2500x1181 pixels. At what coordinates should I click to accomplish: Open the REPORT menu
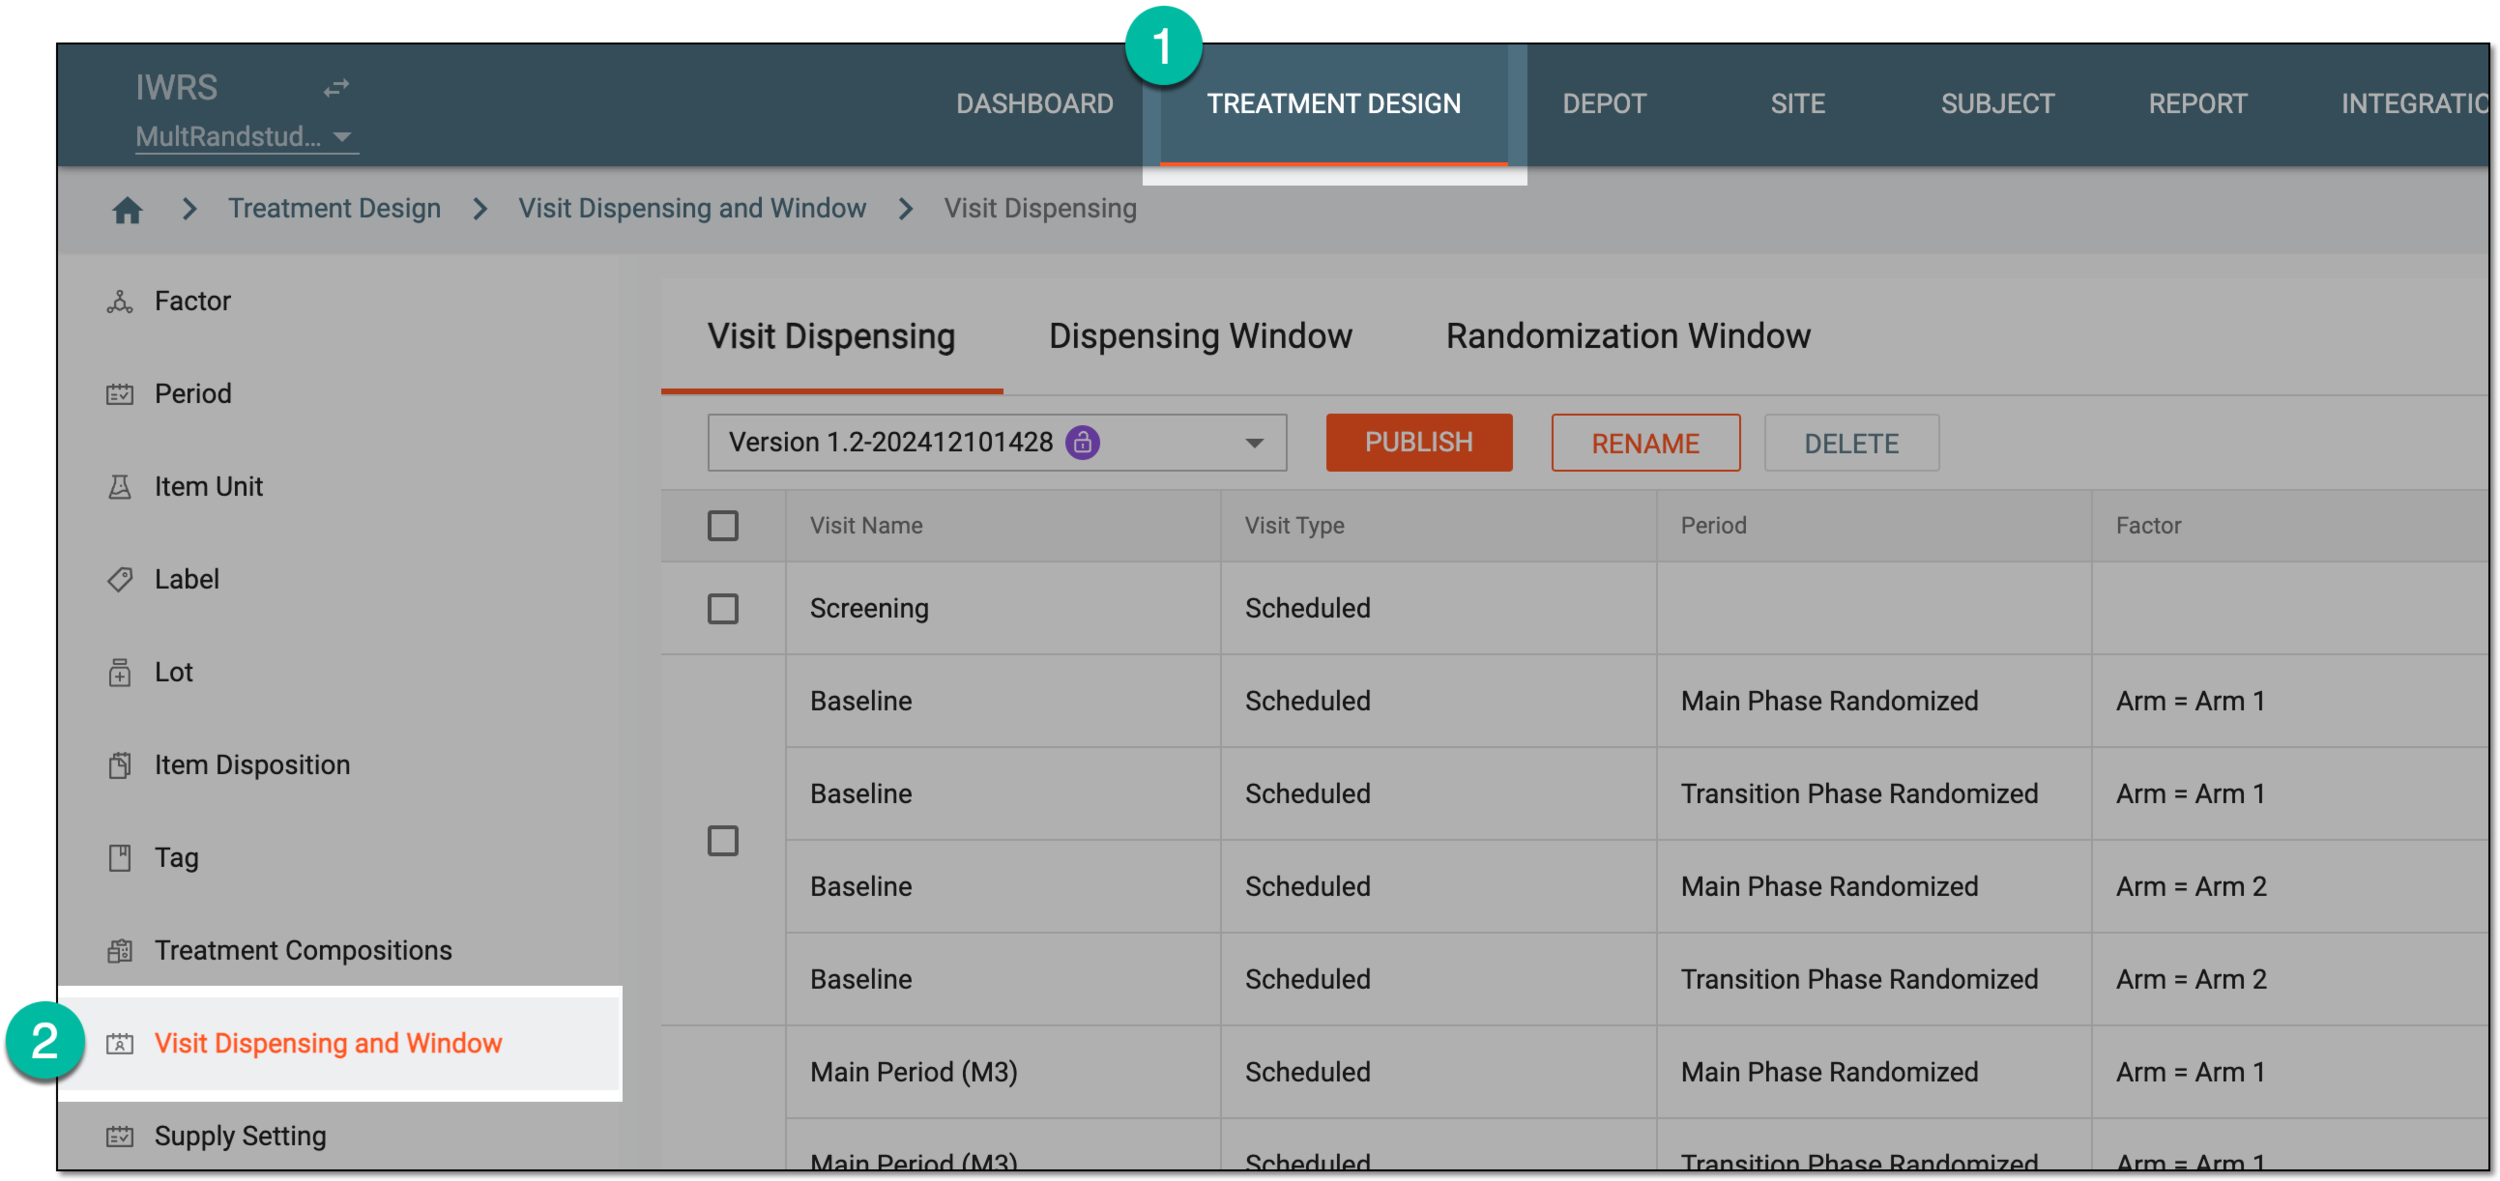tap(2197, 104)
